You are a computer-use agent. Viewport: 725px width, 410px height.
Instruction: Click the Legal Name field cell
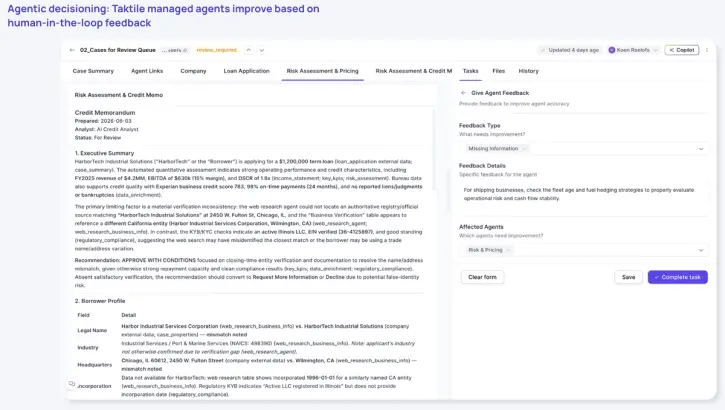92,330
